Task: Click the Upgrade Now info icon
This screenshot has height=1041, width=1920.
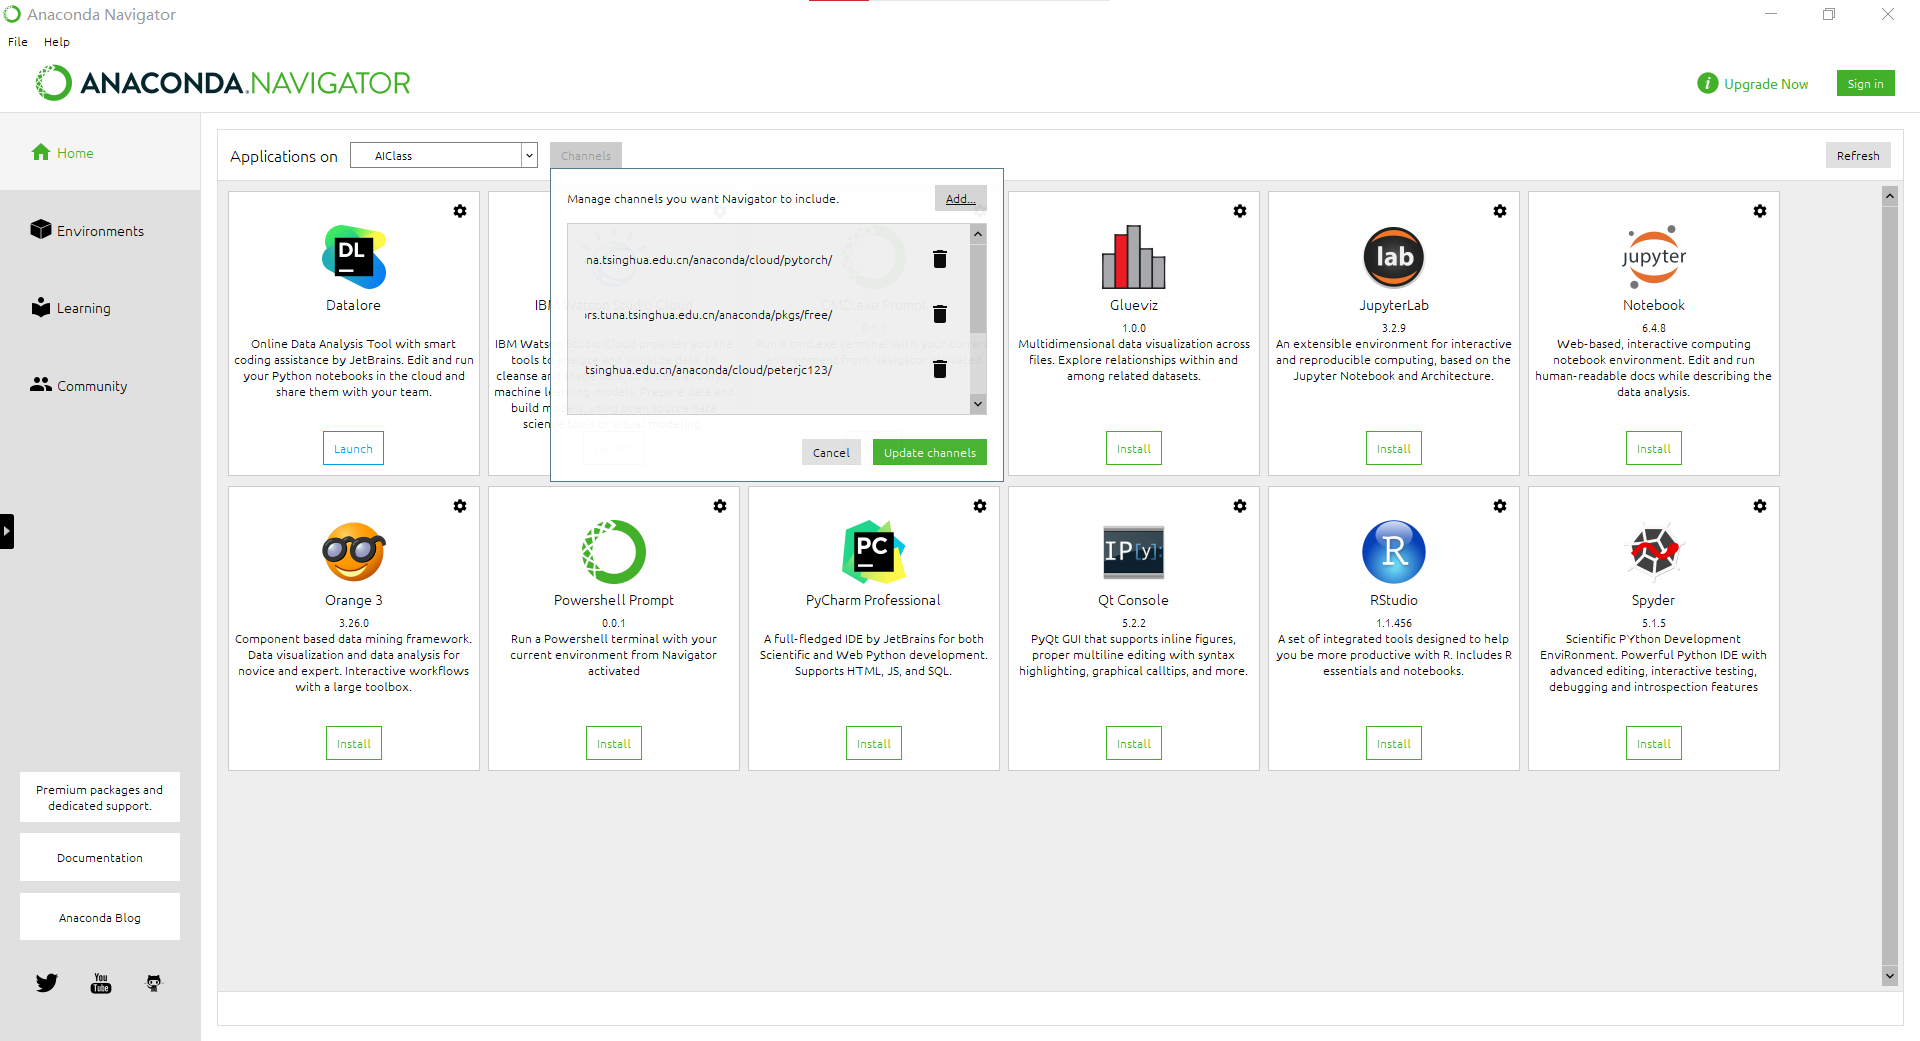Action: pyautogui.click(x=1708, y=84)
